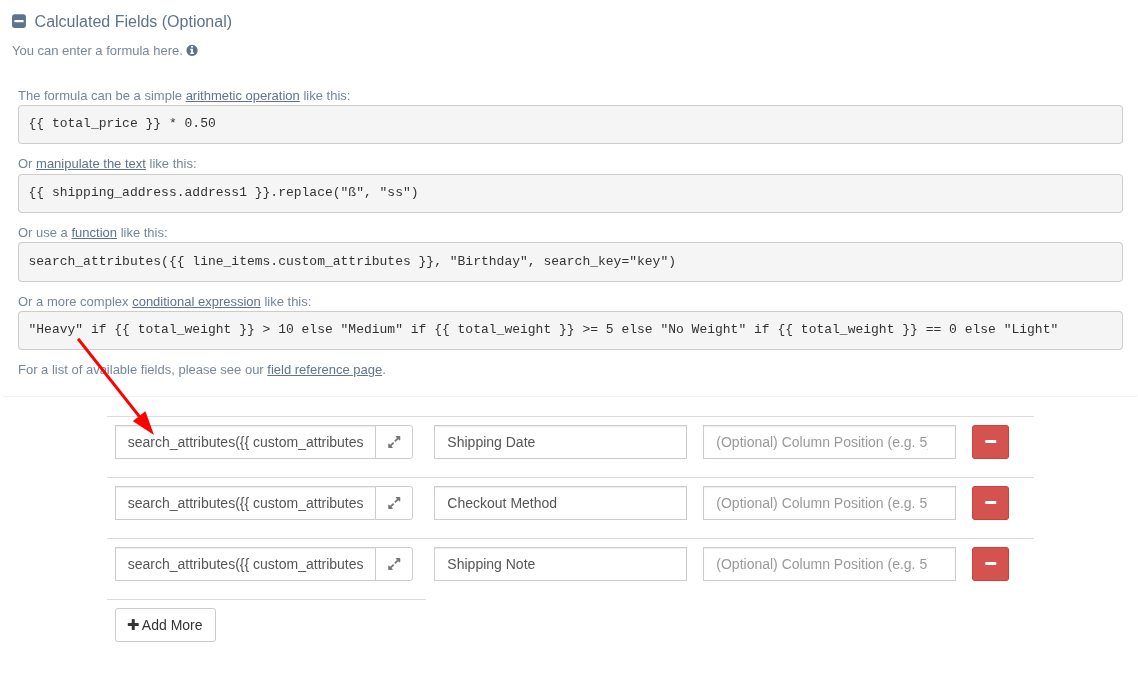
Task: Collapse the Calculated Fields section
Action: click(19, 21)
